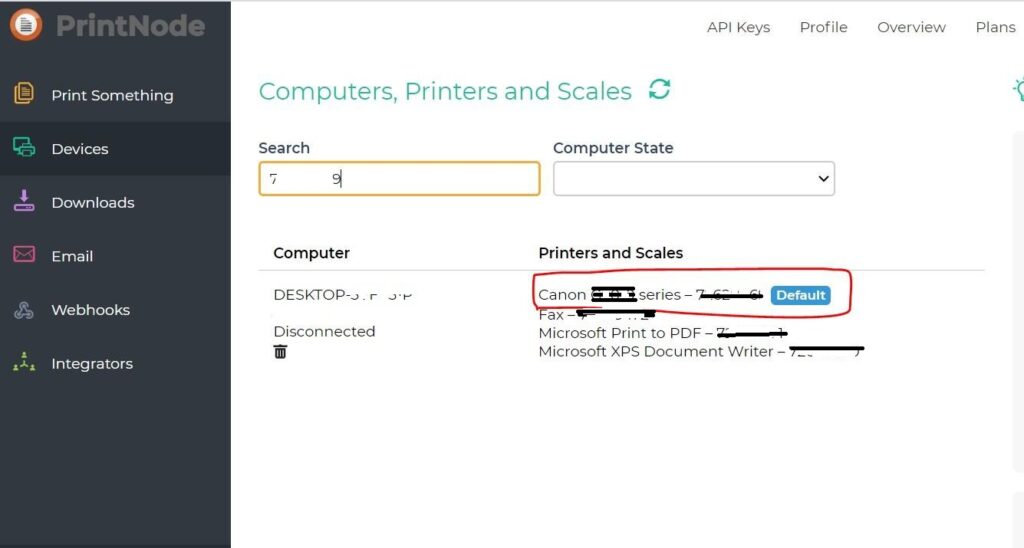Click the blue Default badge
Viewport: 1024px width, 548px height.
800,295
